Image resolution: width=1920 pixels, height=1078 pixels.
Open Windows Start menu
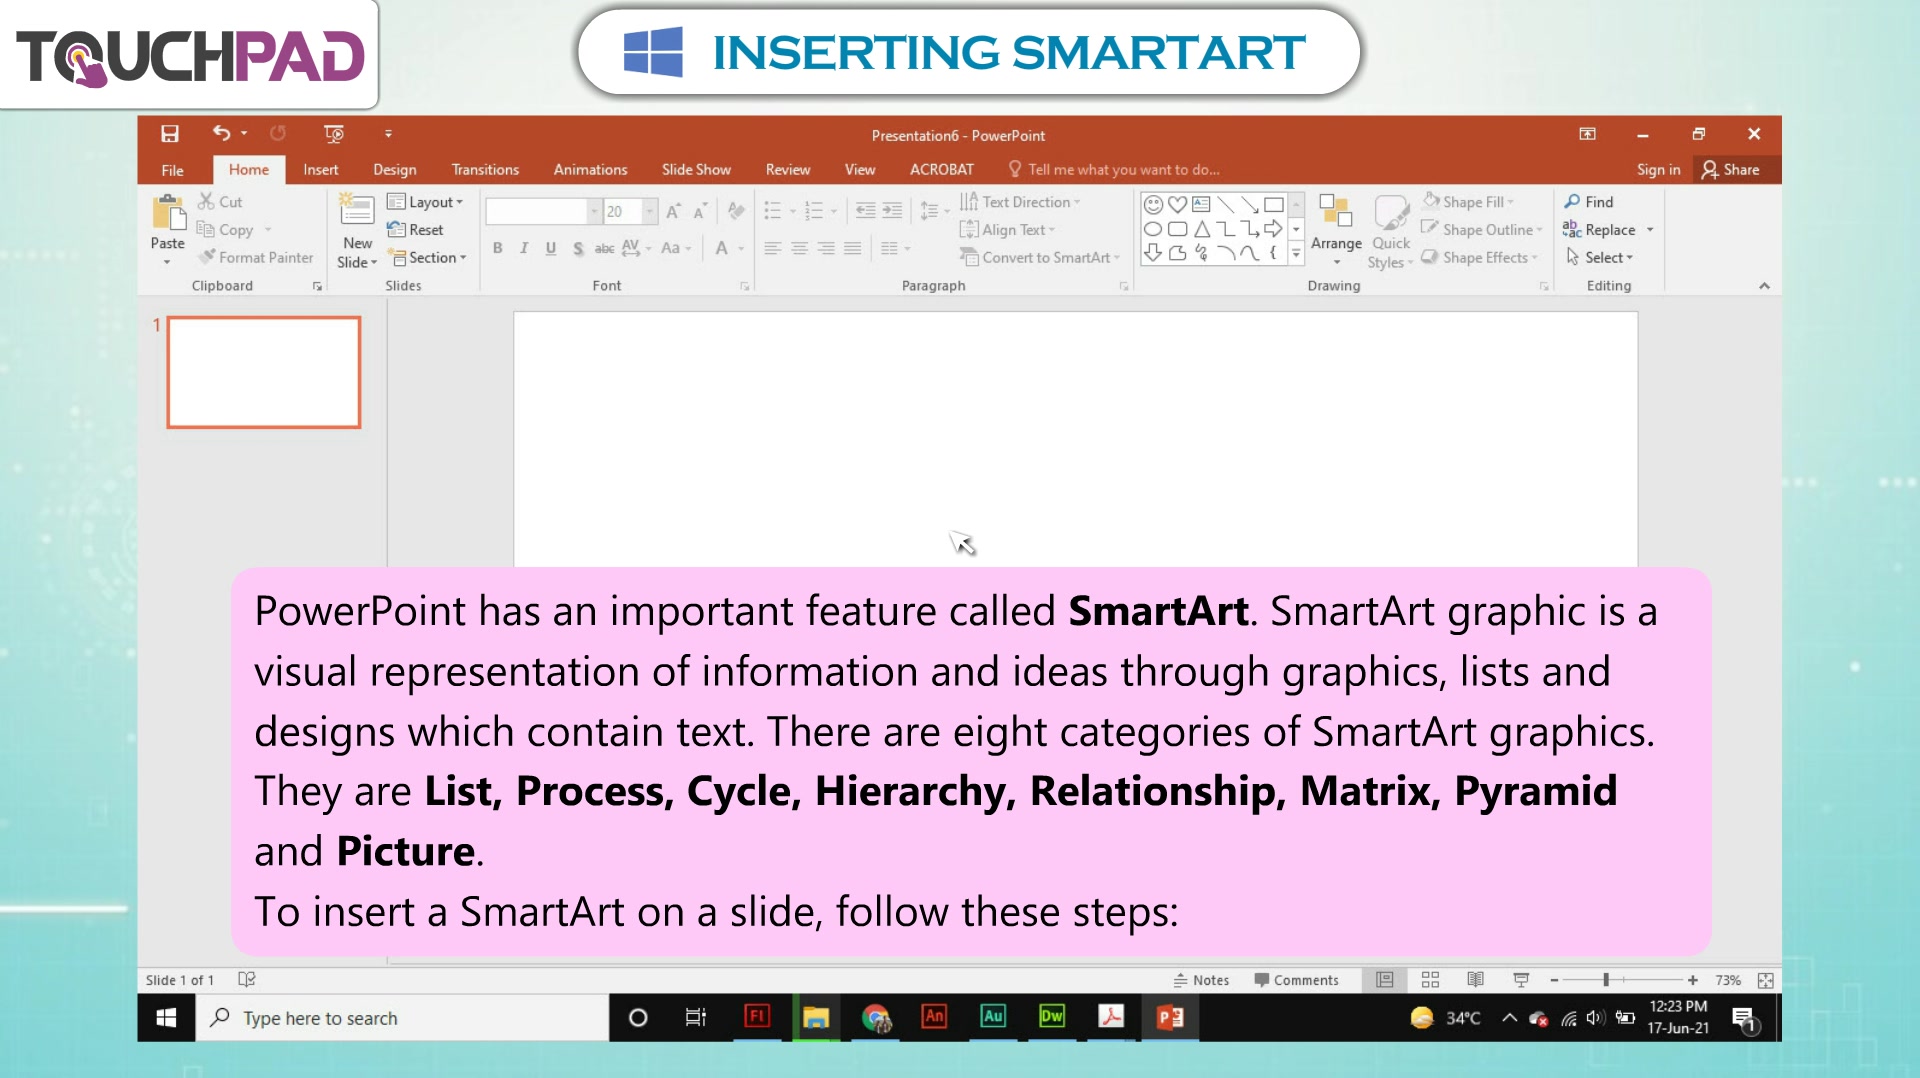pos(166,1018)
